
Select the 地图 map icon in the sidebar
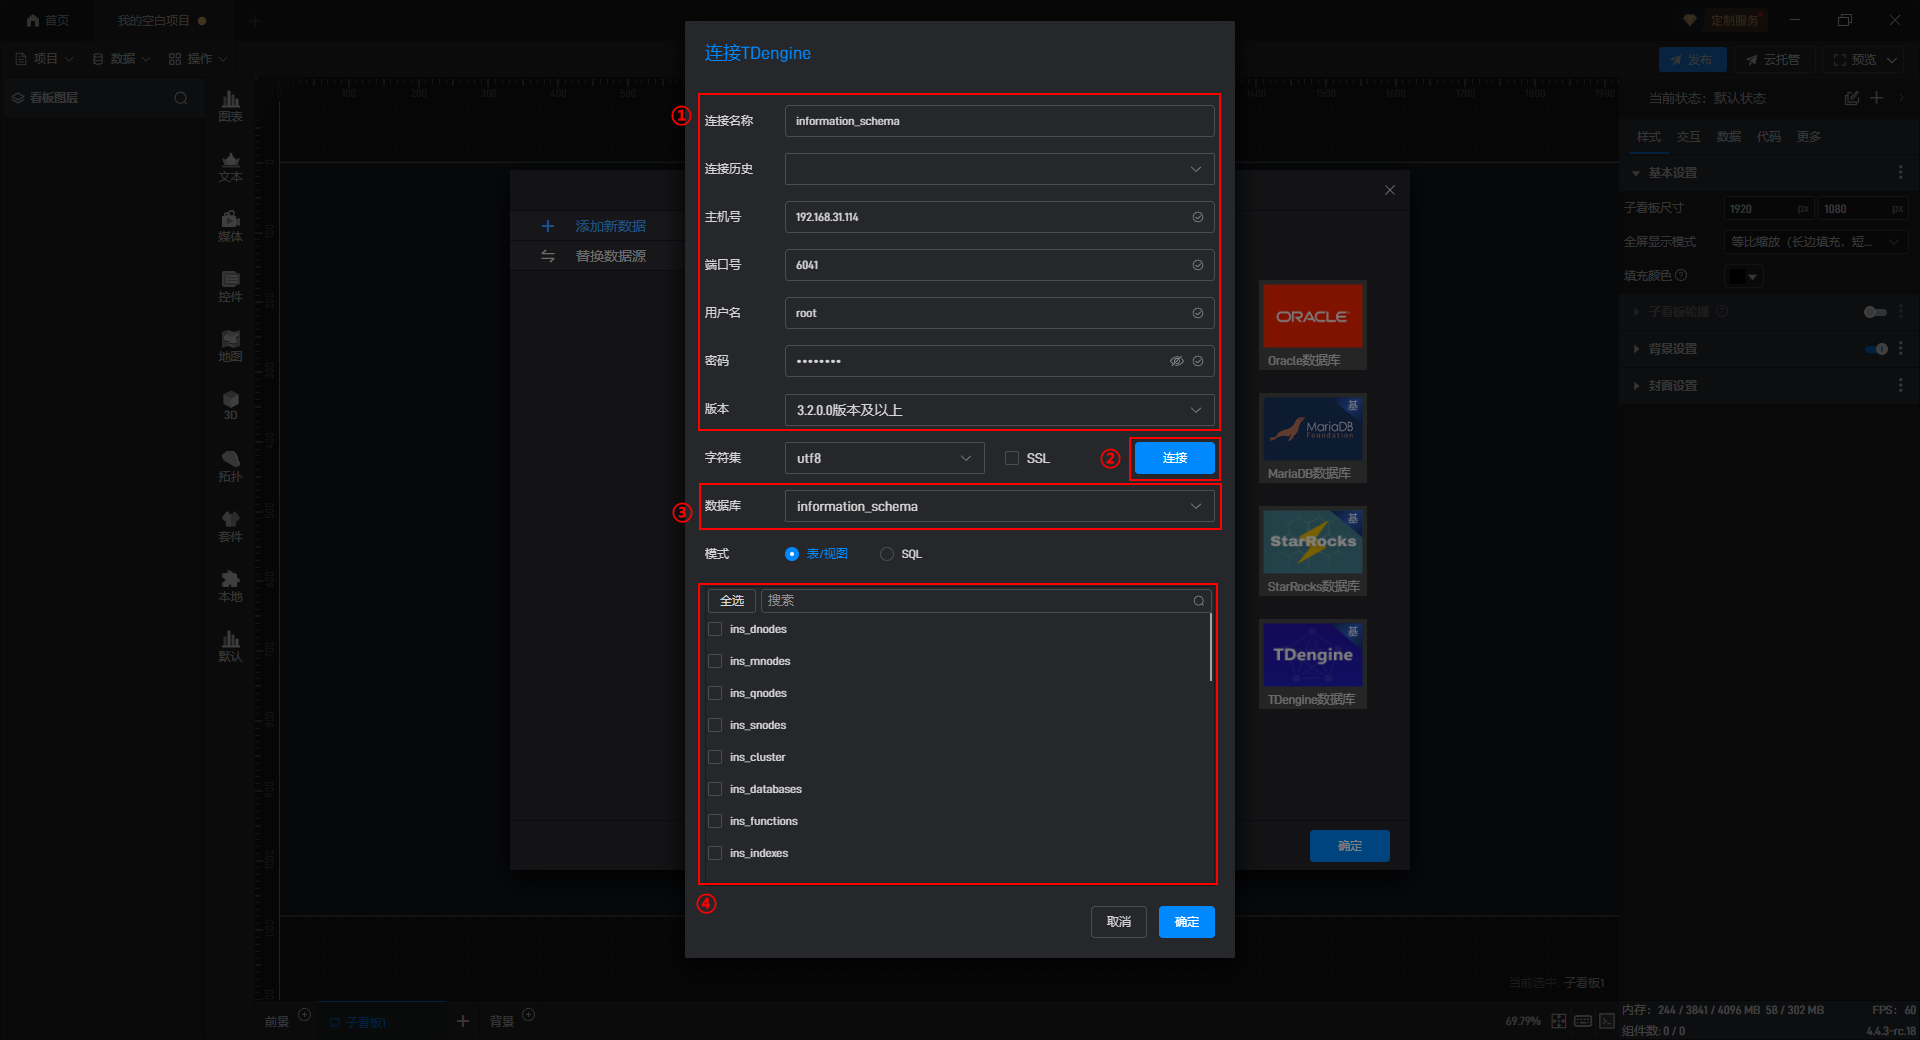[230, 346]
